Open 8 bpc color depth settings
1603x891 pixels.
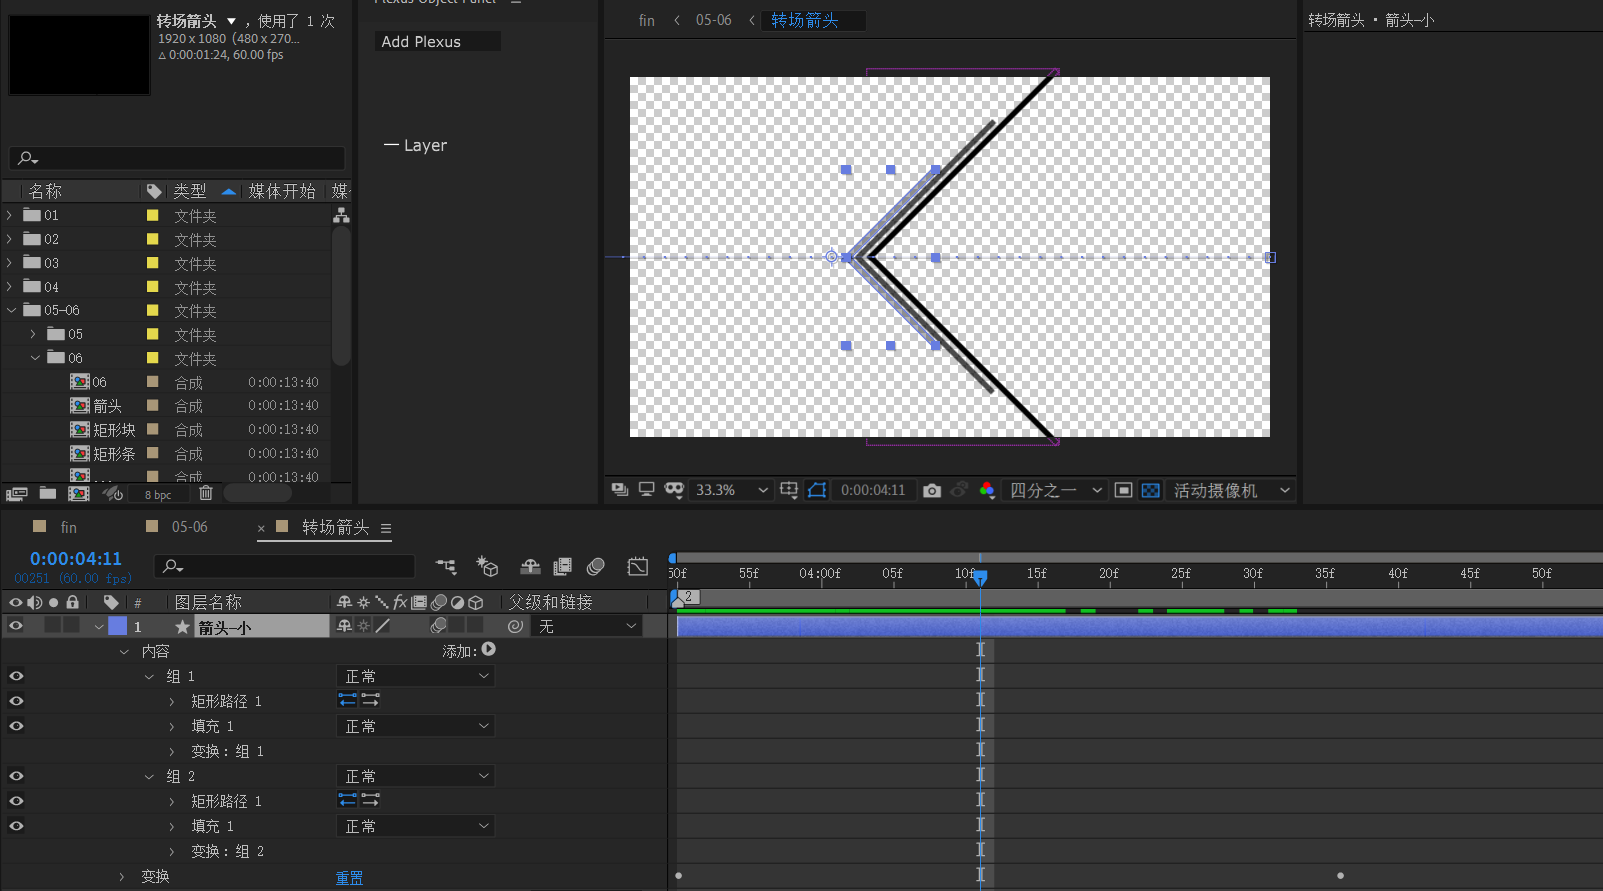[158, 495]
